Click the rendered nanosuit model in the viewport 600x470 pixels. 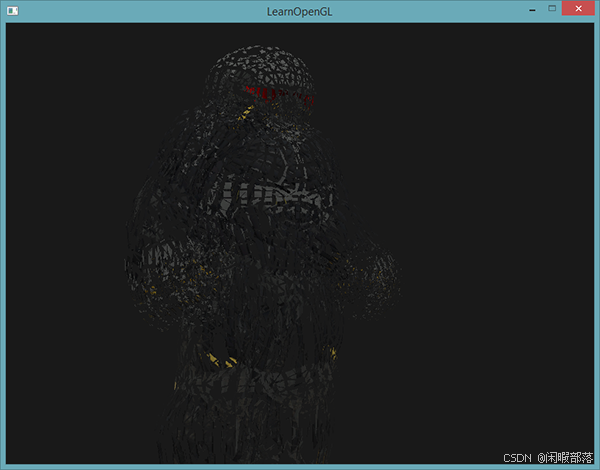[262, 253]
